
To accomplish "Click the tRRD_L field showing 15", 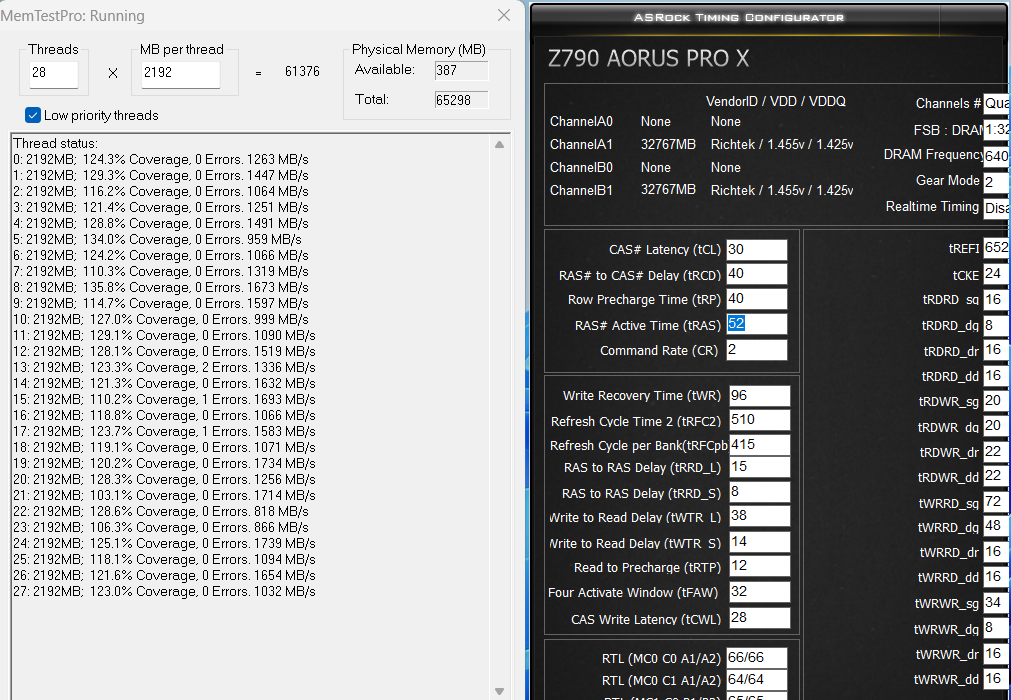I will (x=760, y=467).
